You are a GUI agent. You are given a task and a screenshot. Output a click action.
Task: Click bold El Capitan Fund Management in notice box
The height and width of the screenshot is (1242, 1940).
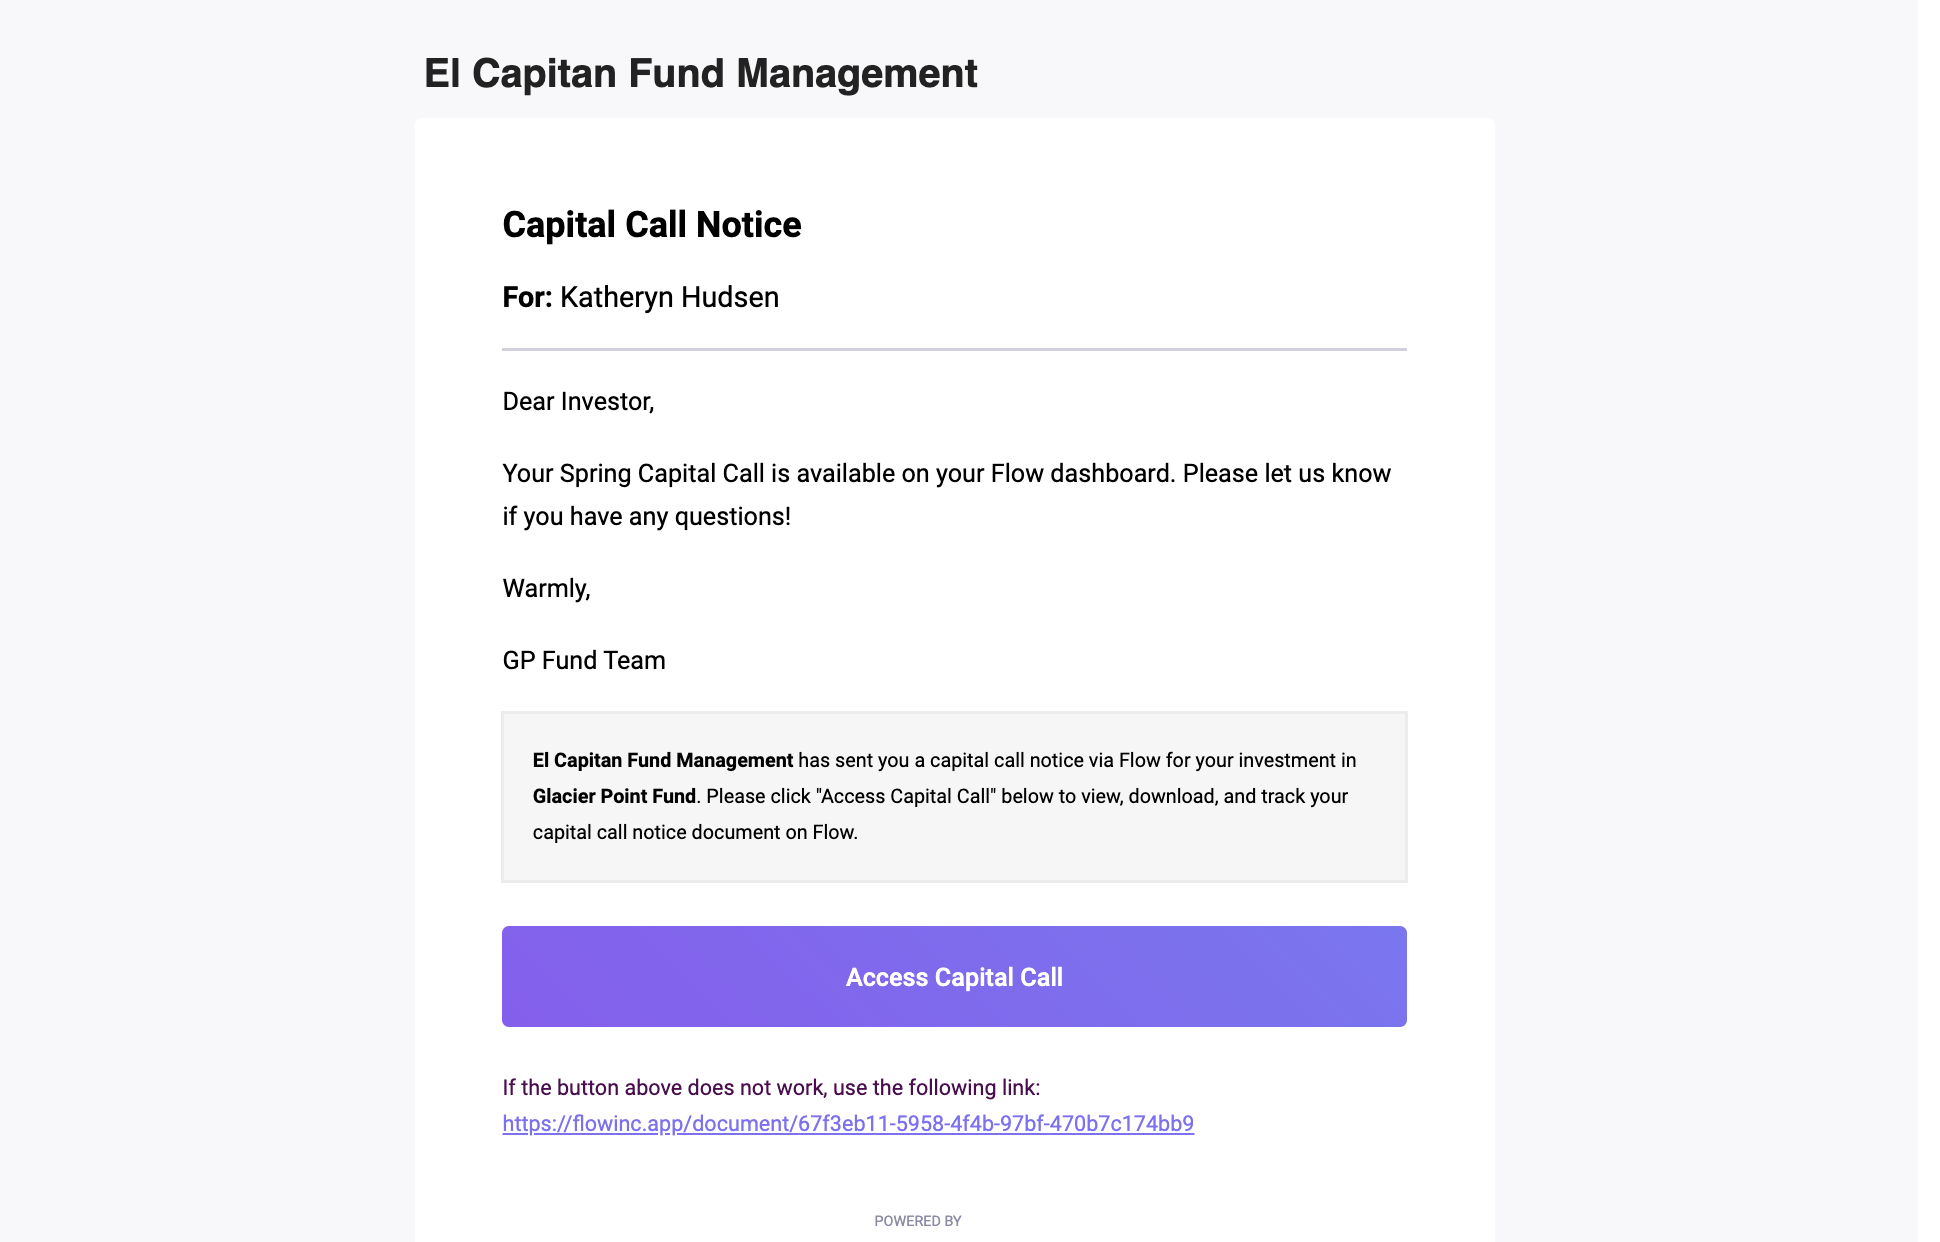click(x=663, y=760)
